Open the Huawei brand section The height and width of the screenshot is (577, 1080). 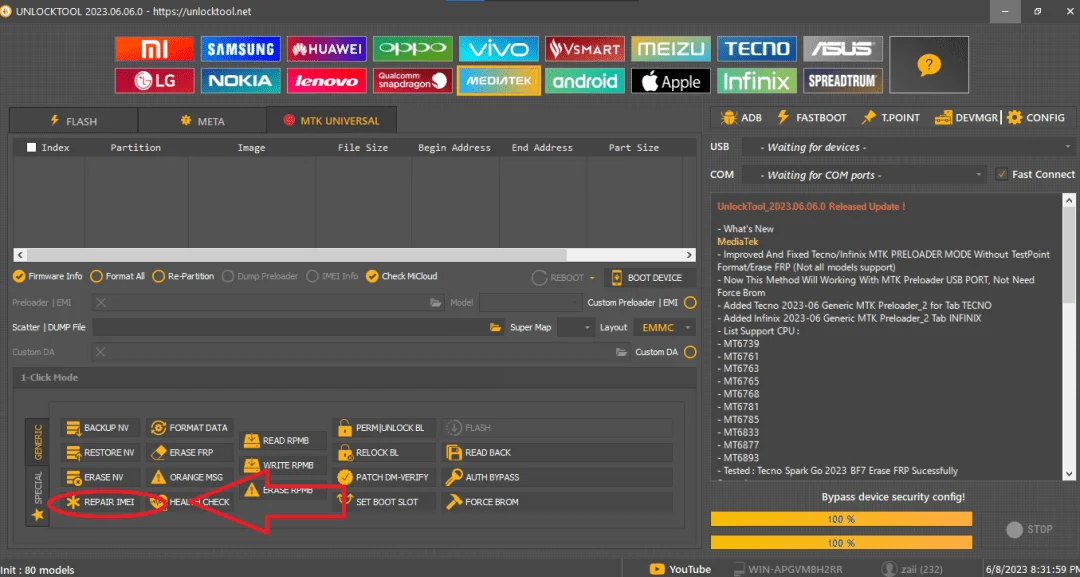point(326,48)
